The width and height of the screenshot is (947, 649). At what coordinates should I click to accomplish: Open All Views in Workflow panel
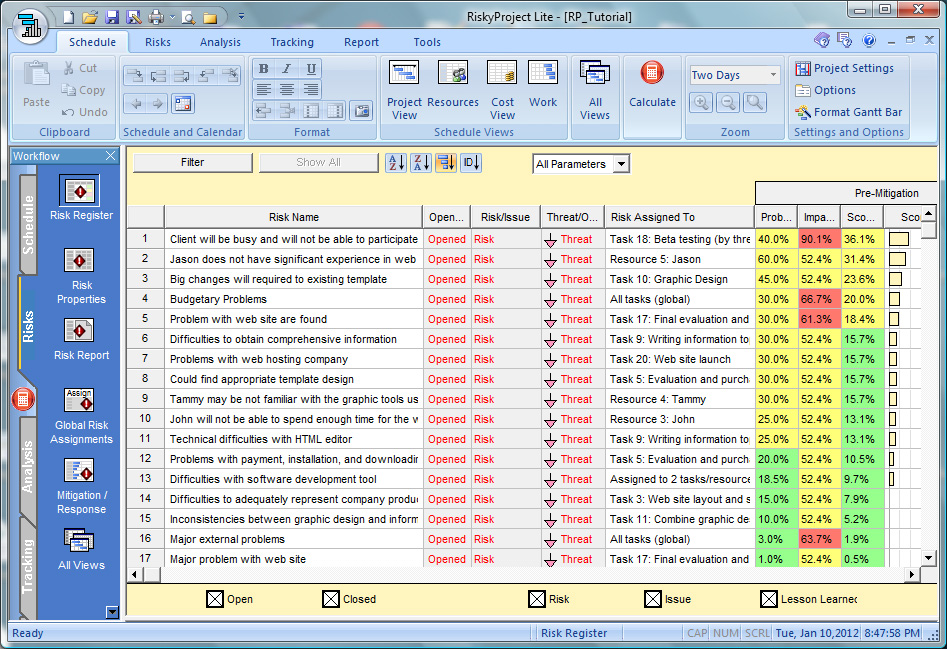pos(79,541)
